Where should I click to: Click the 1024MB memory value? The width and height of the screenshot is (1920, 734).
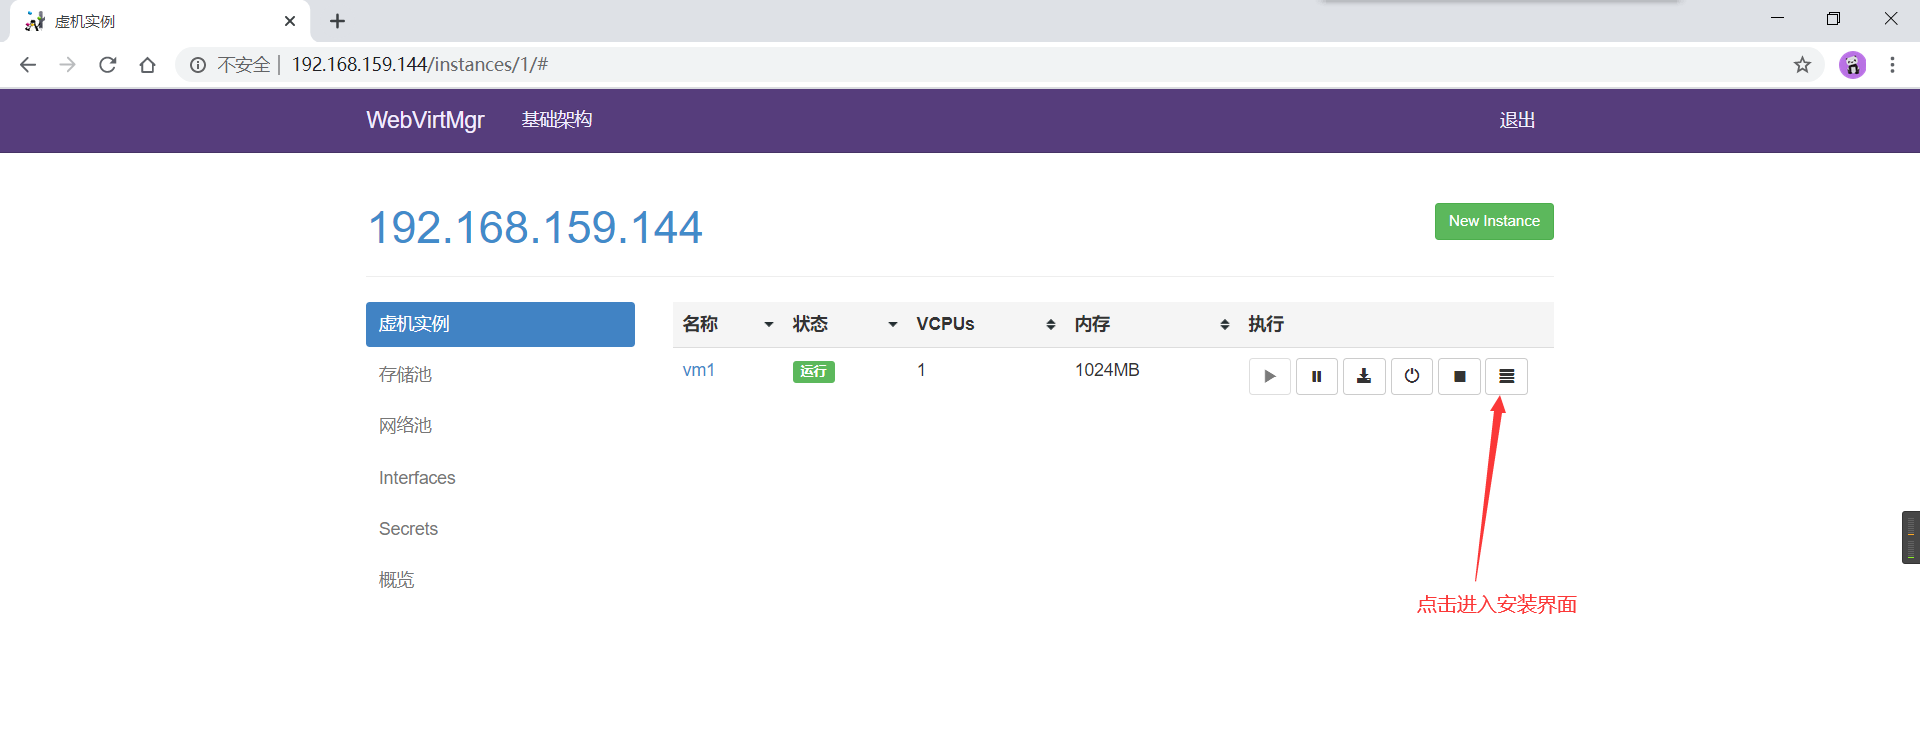pos(1107,370)
